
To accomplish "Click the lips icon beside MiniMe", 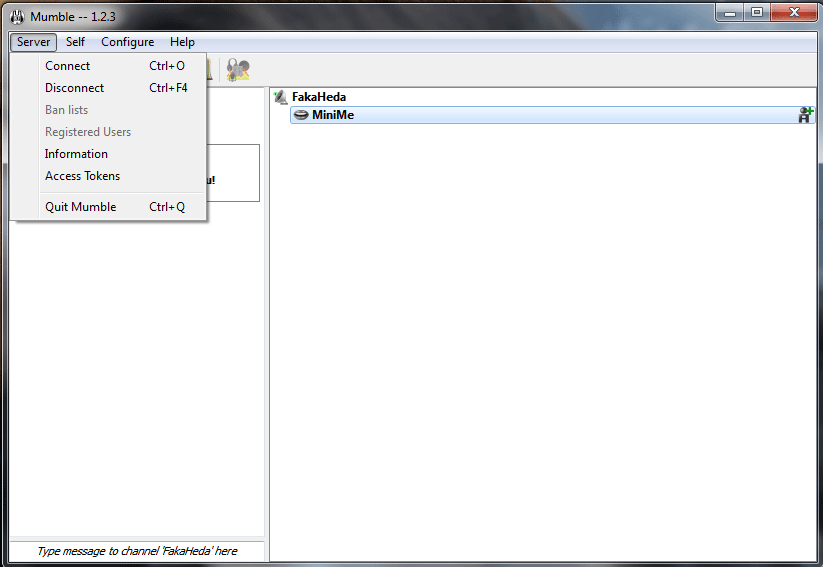I will [301, 115].
